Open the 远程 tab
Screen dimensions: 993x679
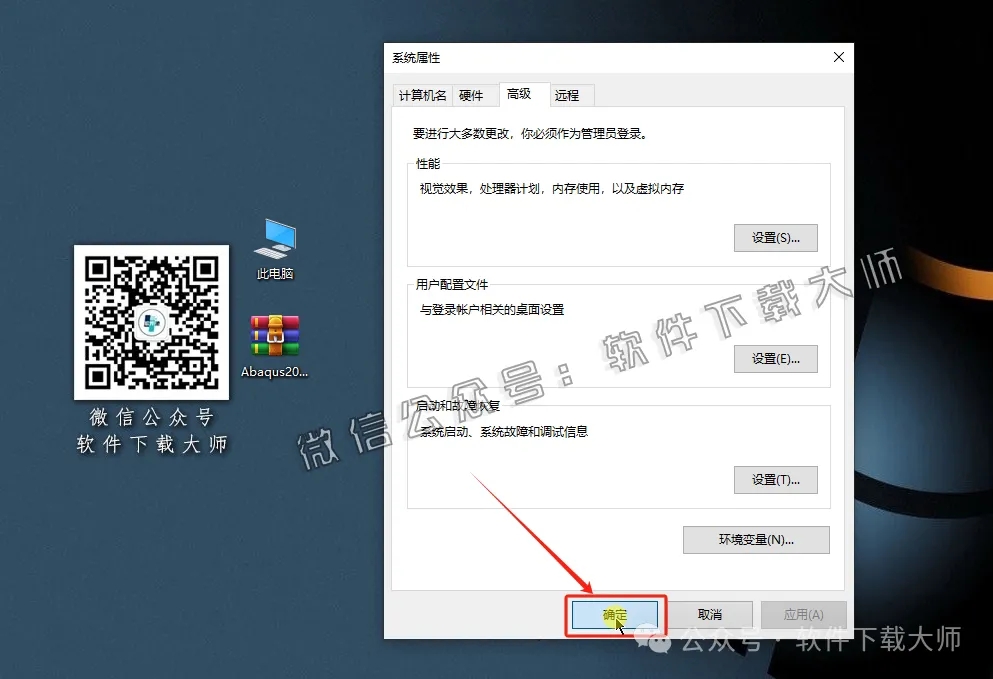[x=568, y=94]
